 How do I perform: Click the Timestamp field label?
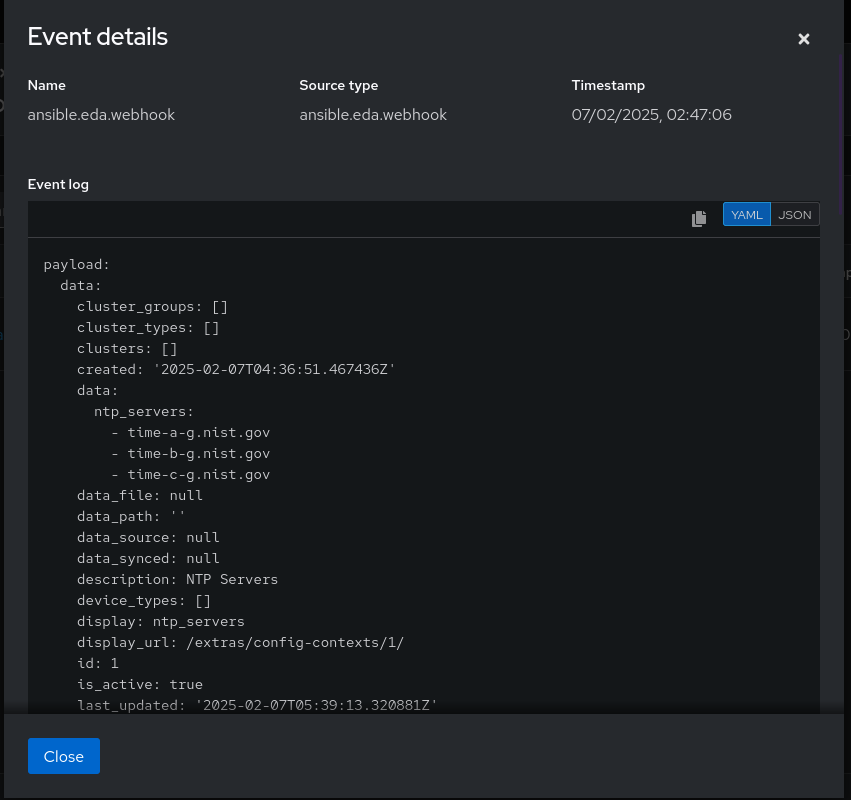[608, 85]
